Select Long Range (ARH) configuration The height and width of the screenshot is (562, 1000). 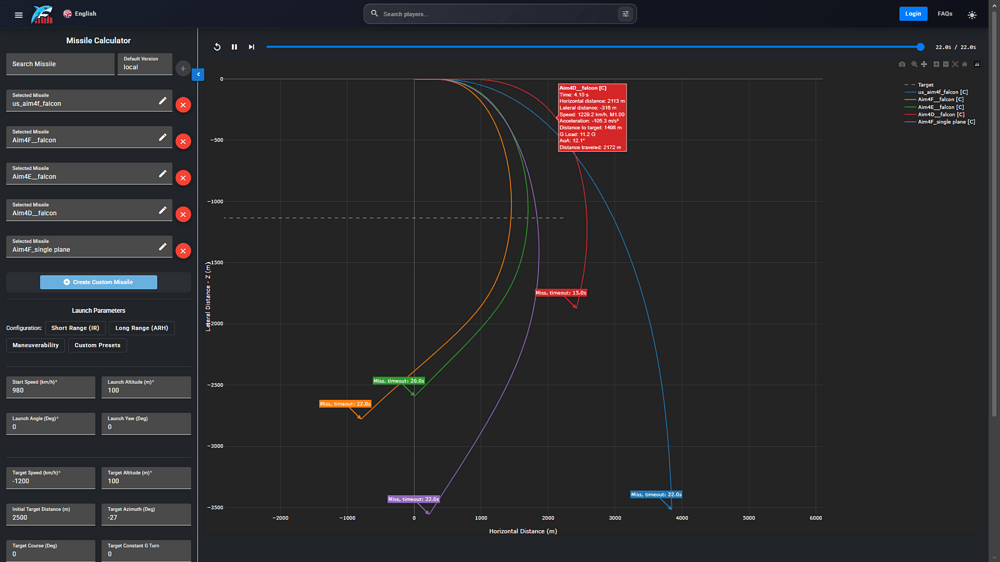point(142,328)
